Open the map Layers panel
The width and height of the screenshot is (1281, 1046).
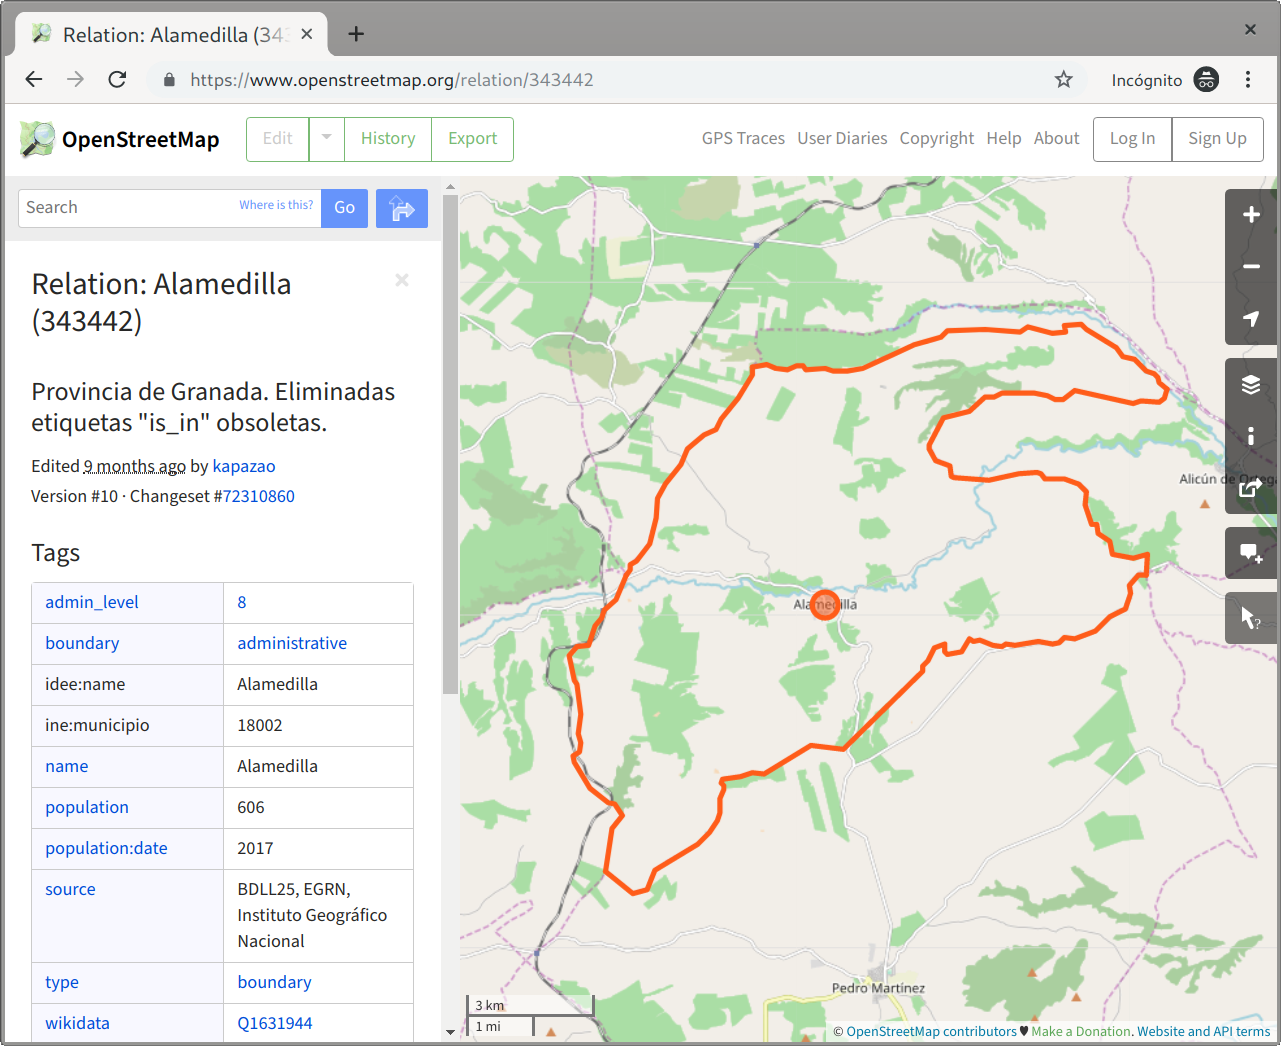1251,385
